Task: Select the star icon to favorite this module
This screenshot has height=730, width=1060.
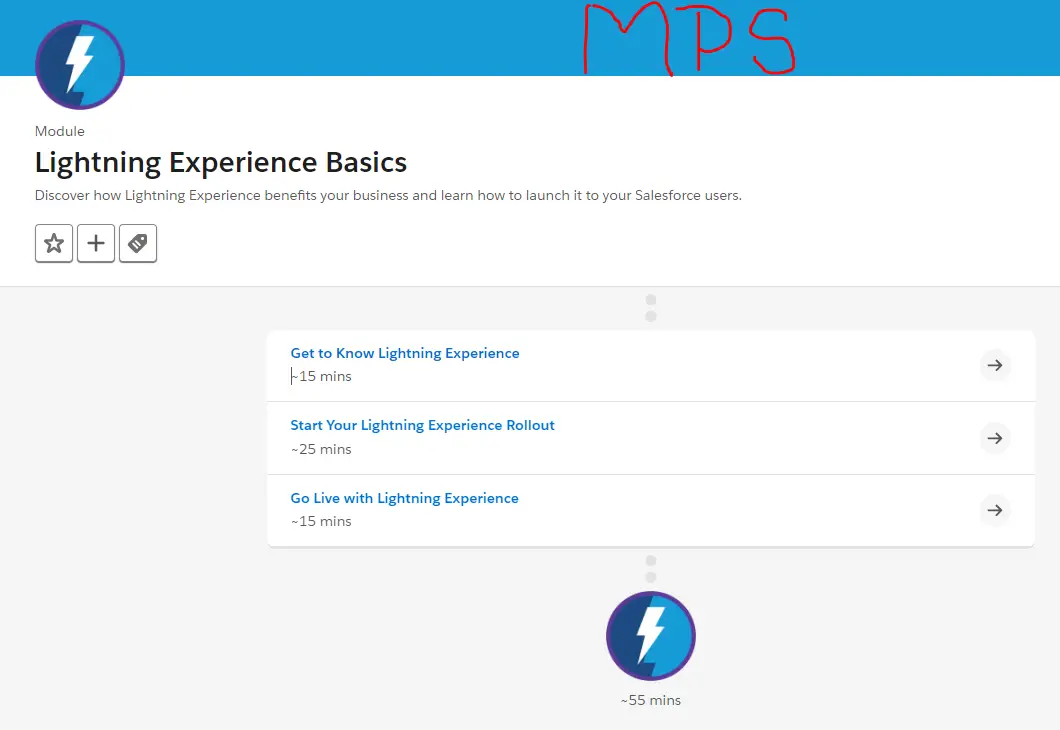Action: [53, 243]
